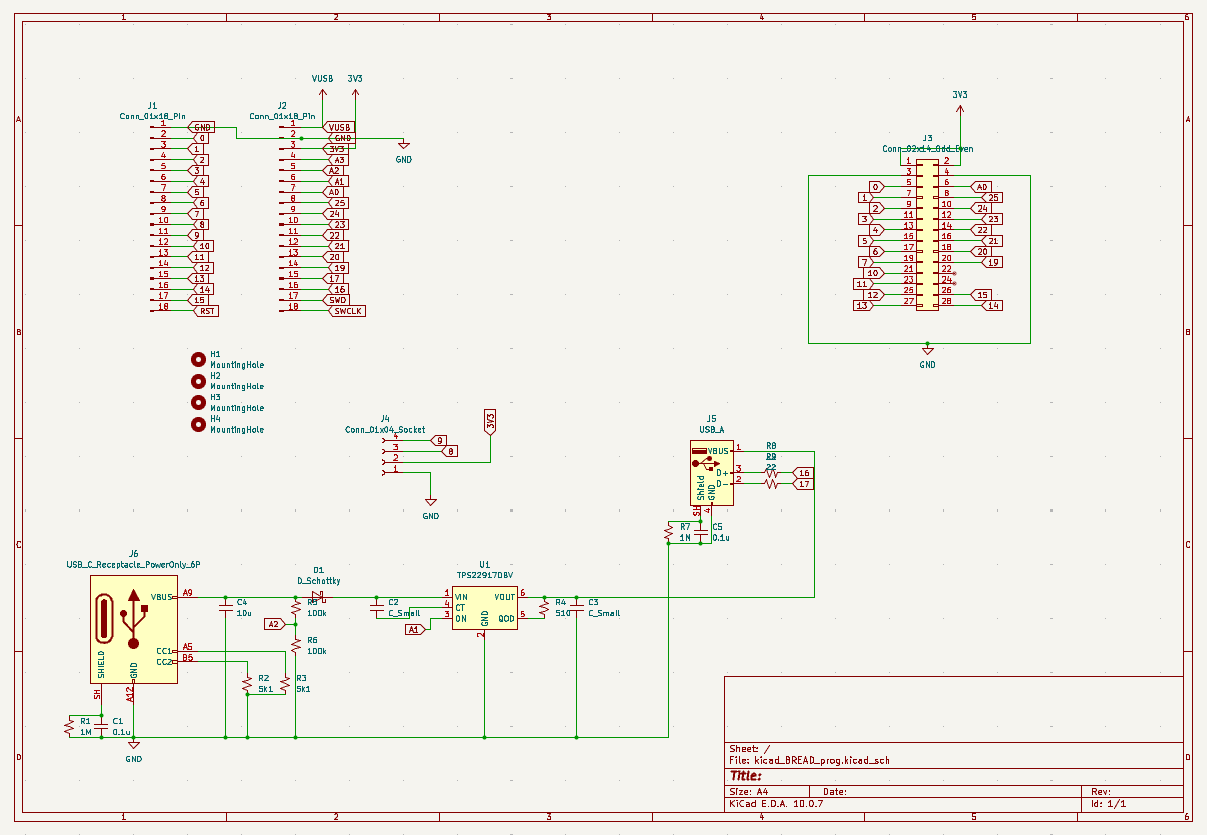Select mounting hole H4
Screen dimensions: 1207x835
tap(198, 424)
